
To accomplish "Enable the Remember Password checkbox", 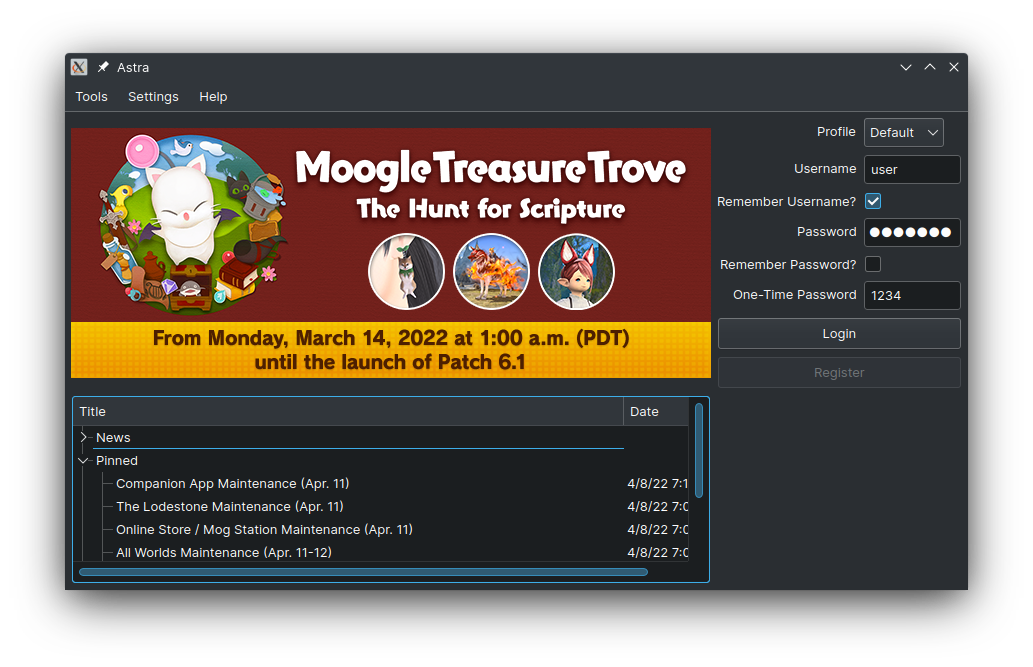I will click(873, 264).
